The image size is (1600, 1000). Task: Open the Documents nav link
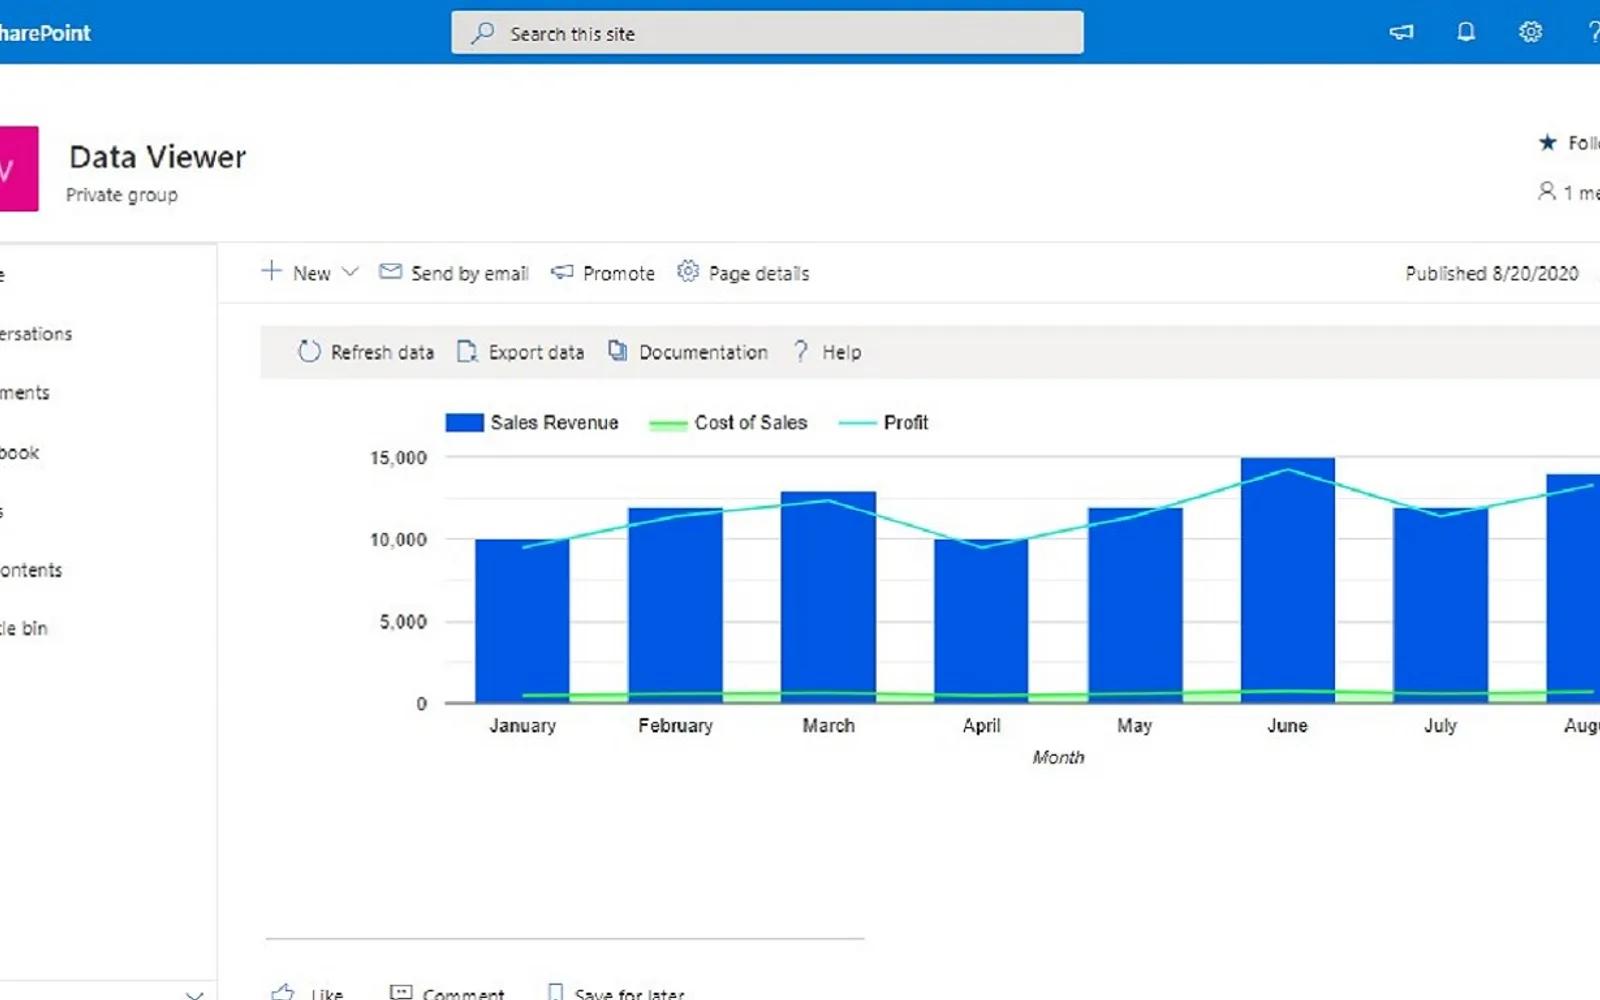(25, 393)
